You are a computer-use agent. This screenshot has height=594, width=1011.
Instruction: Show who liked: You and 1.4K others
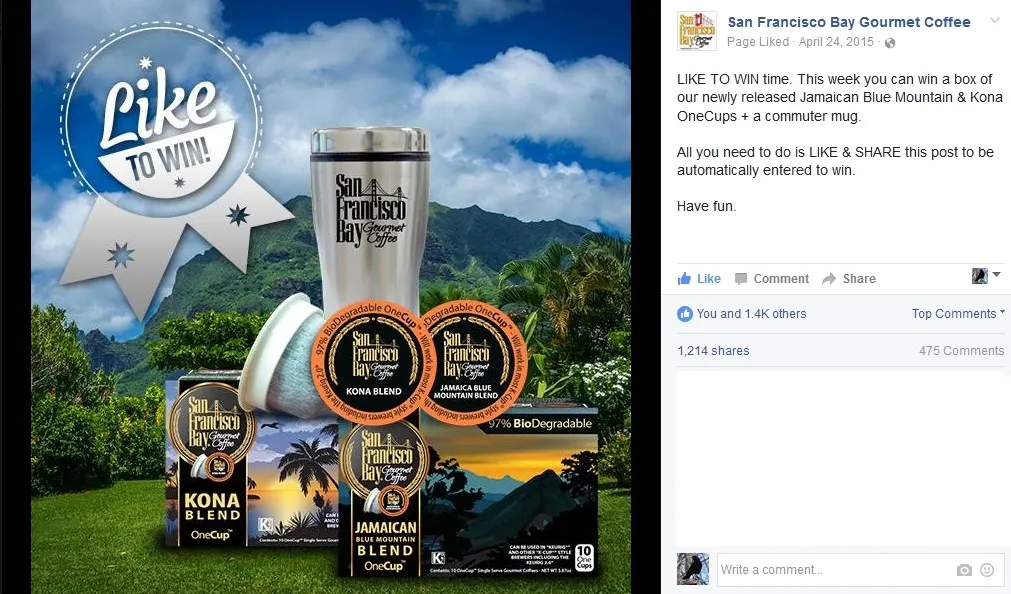click(x=751, y=313)
